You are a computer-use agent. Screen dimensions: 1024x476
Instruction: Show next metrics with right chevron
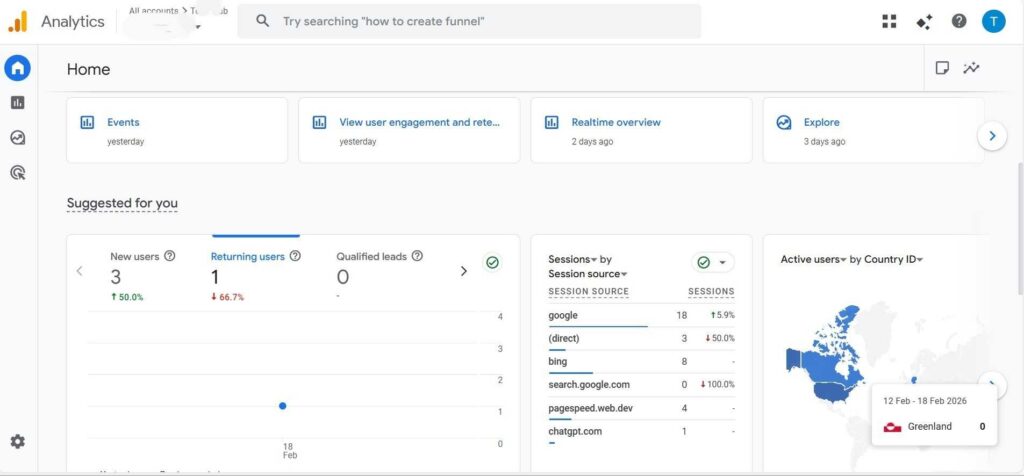tap(464, 271)
